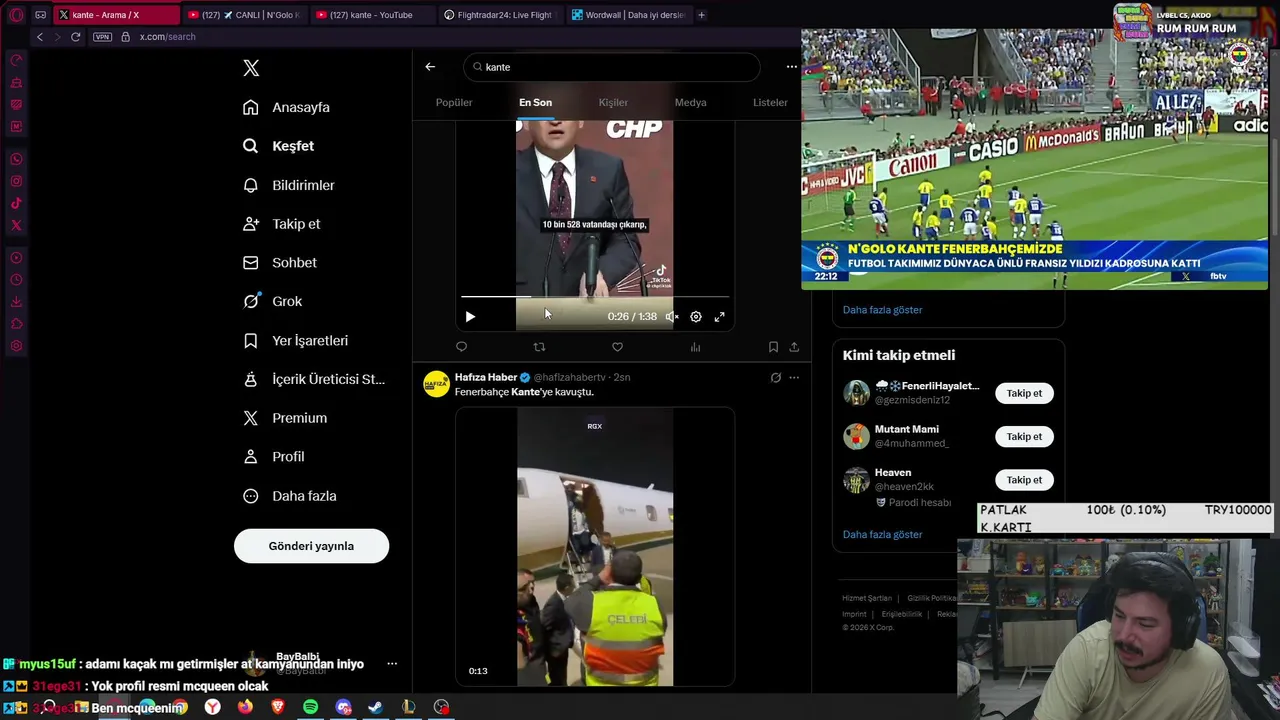
Task: Open the downloads icon in Opera sidebar
Action: pyautogui.click(x=16, y=302)
